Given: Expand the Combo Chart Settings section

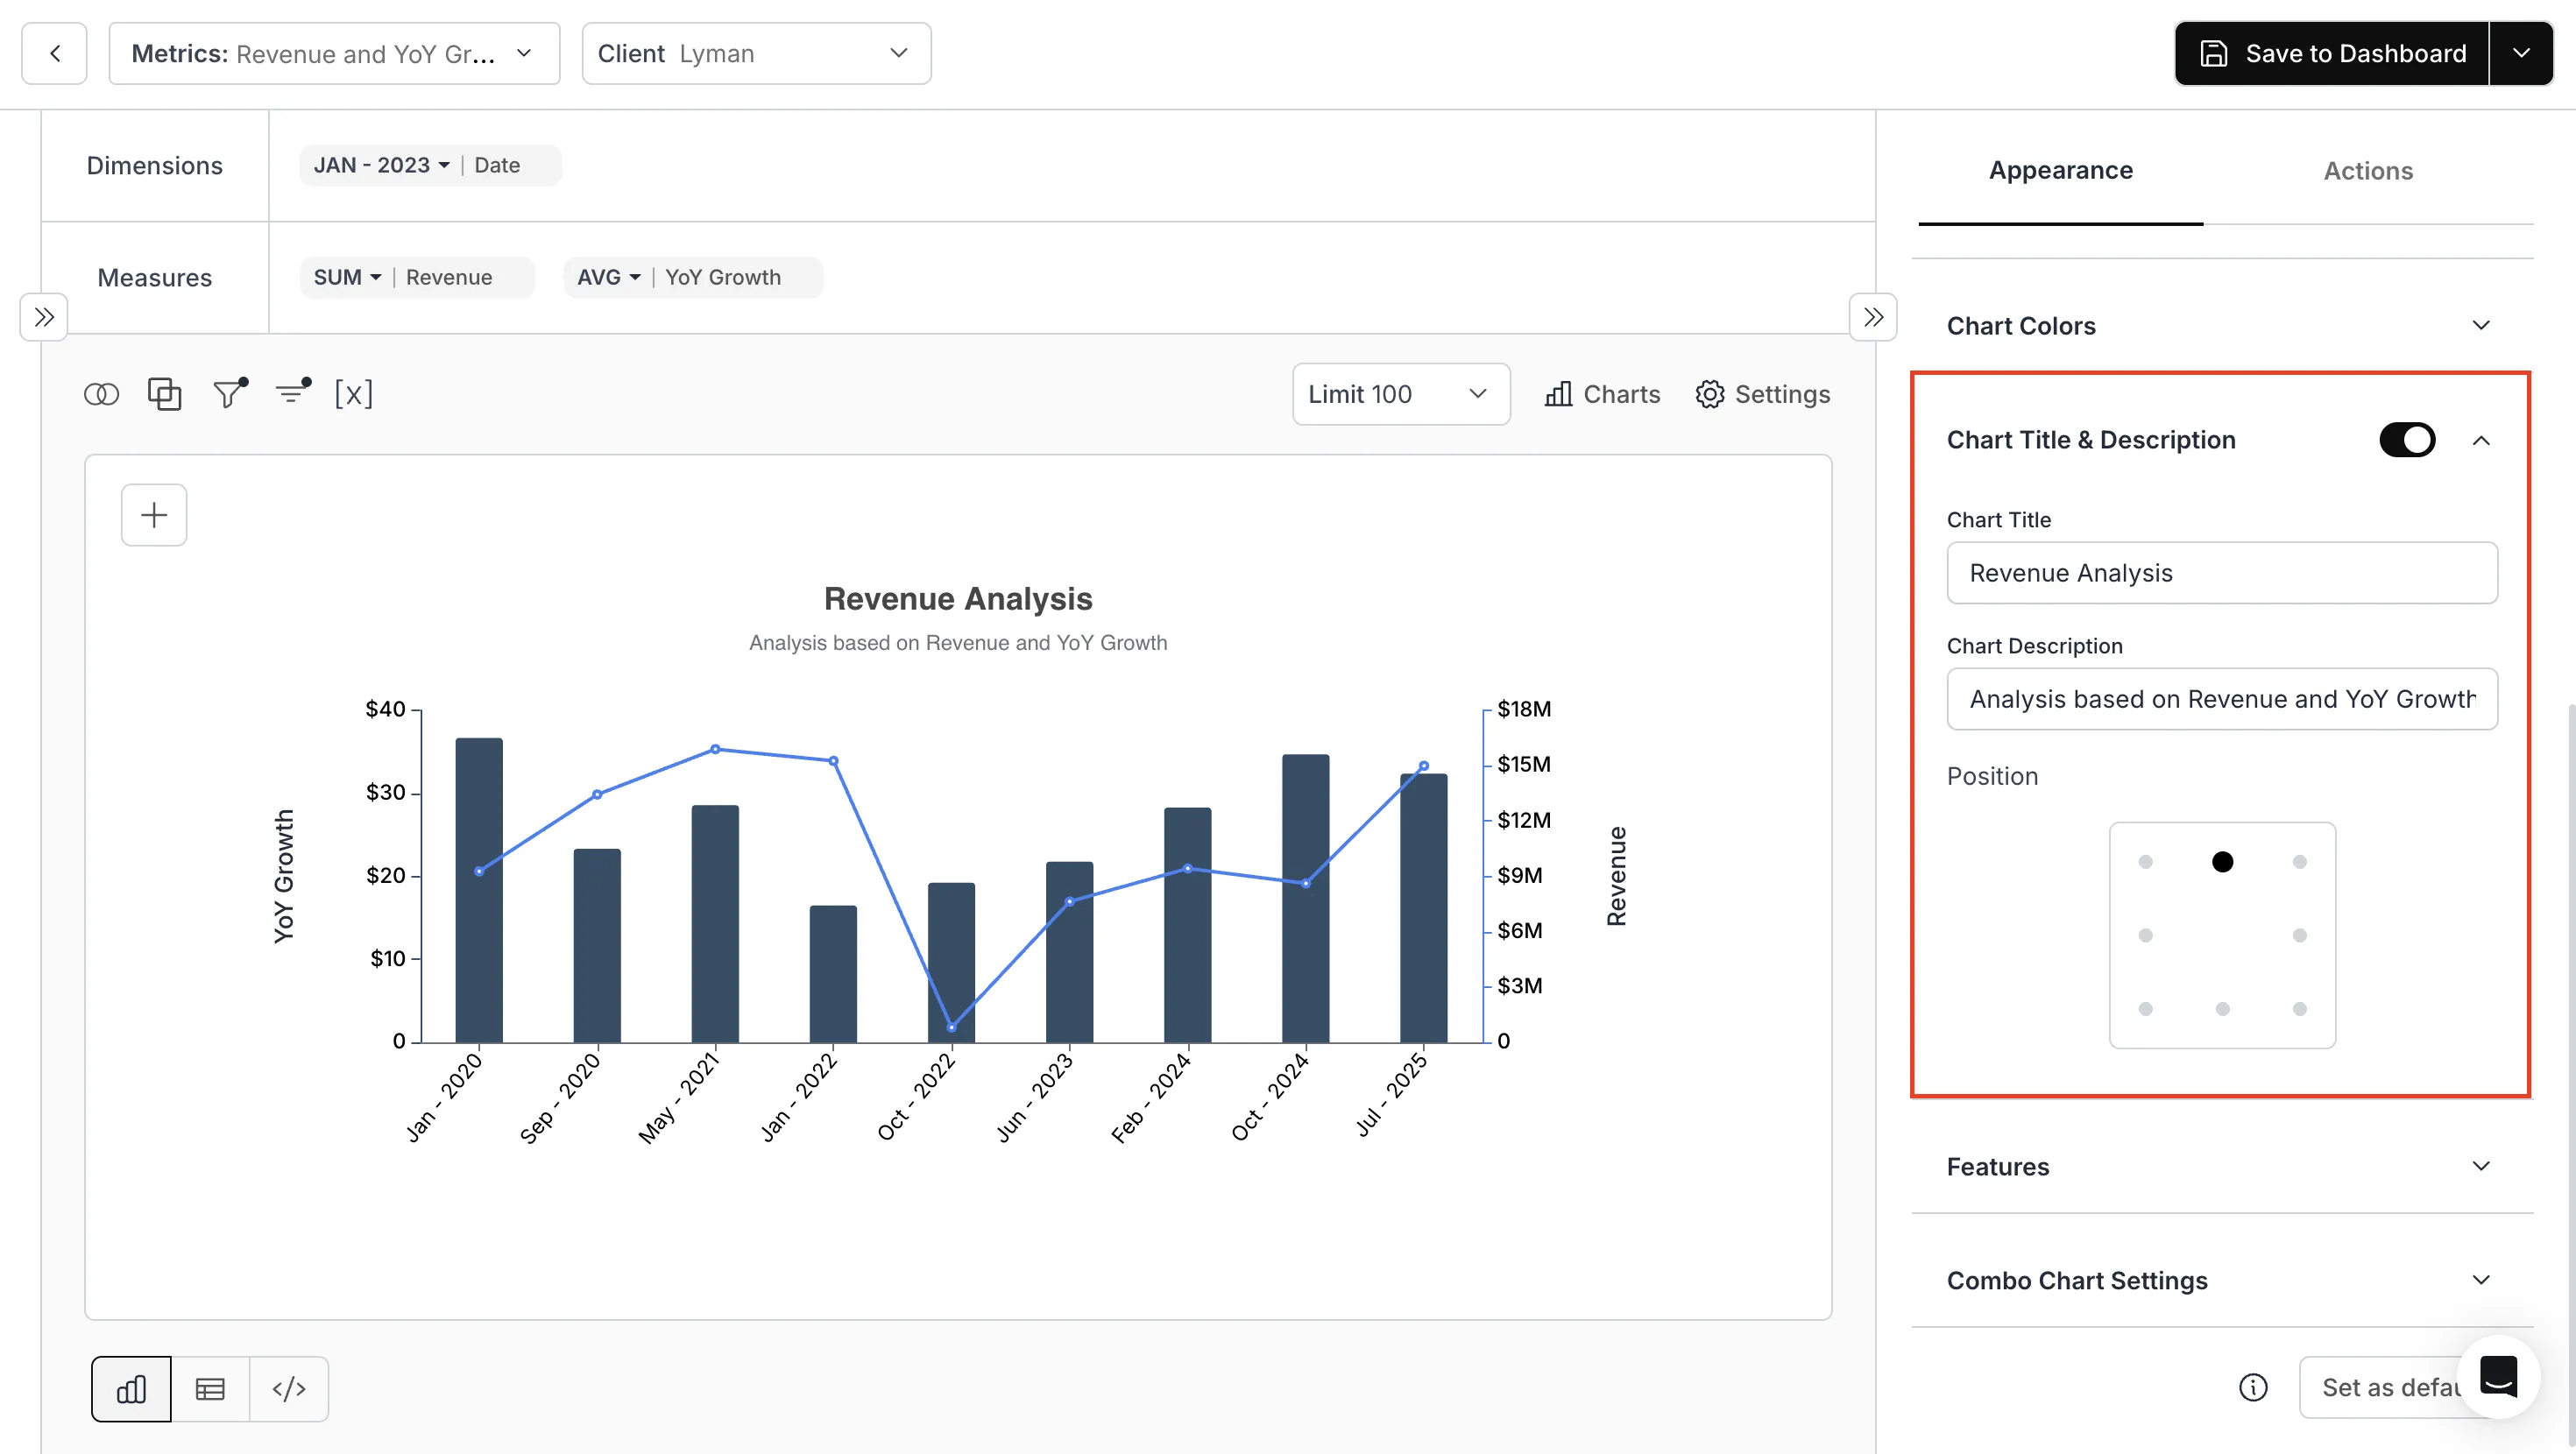Looking at the screenshot, I should (x=2221, y=1280).
